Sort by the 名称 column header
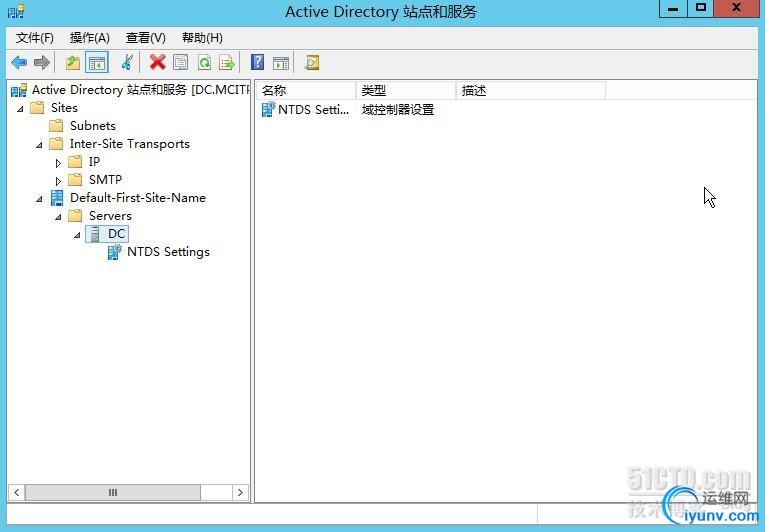This screenshot has width=765, height=532. pos(306,90)
